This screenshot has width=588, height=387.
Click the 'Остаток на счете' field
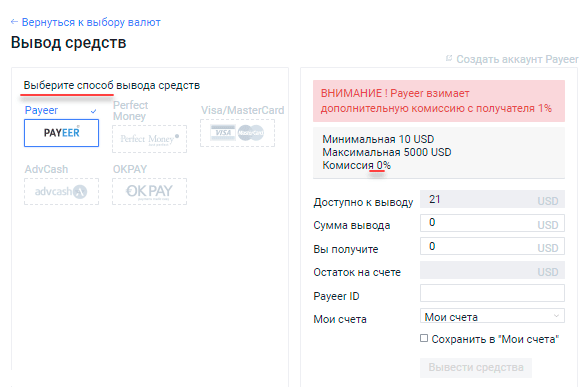[492, 270]
